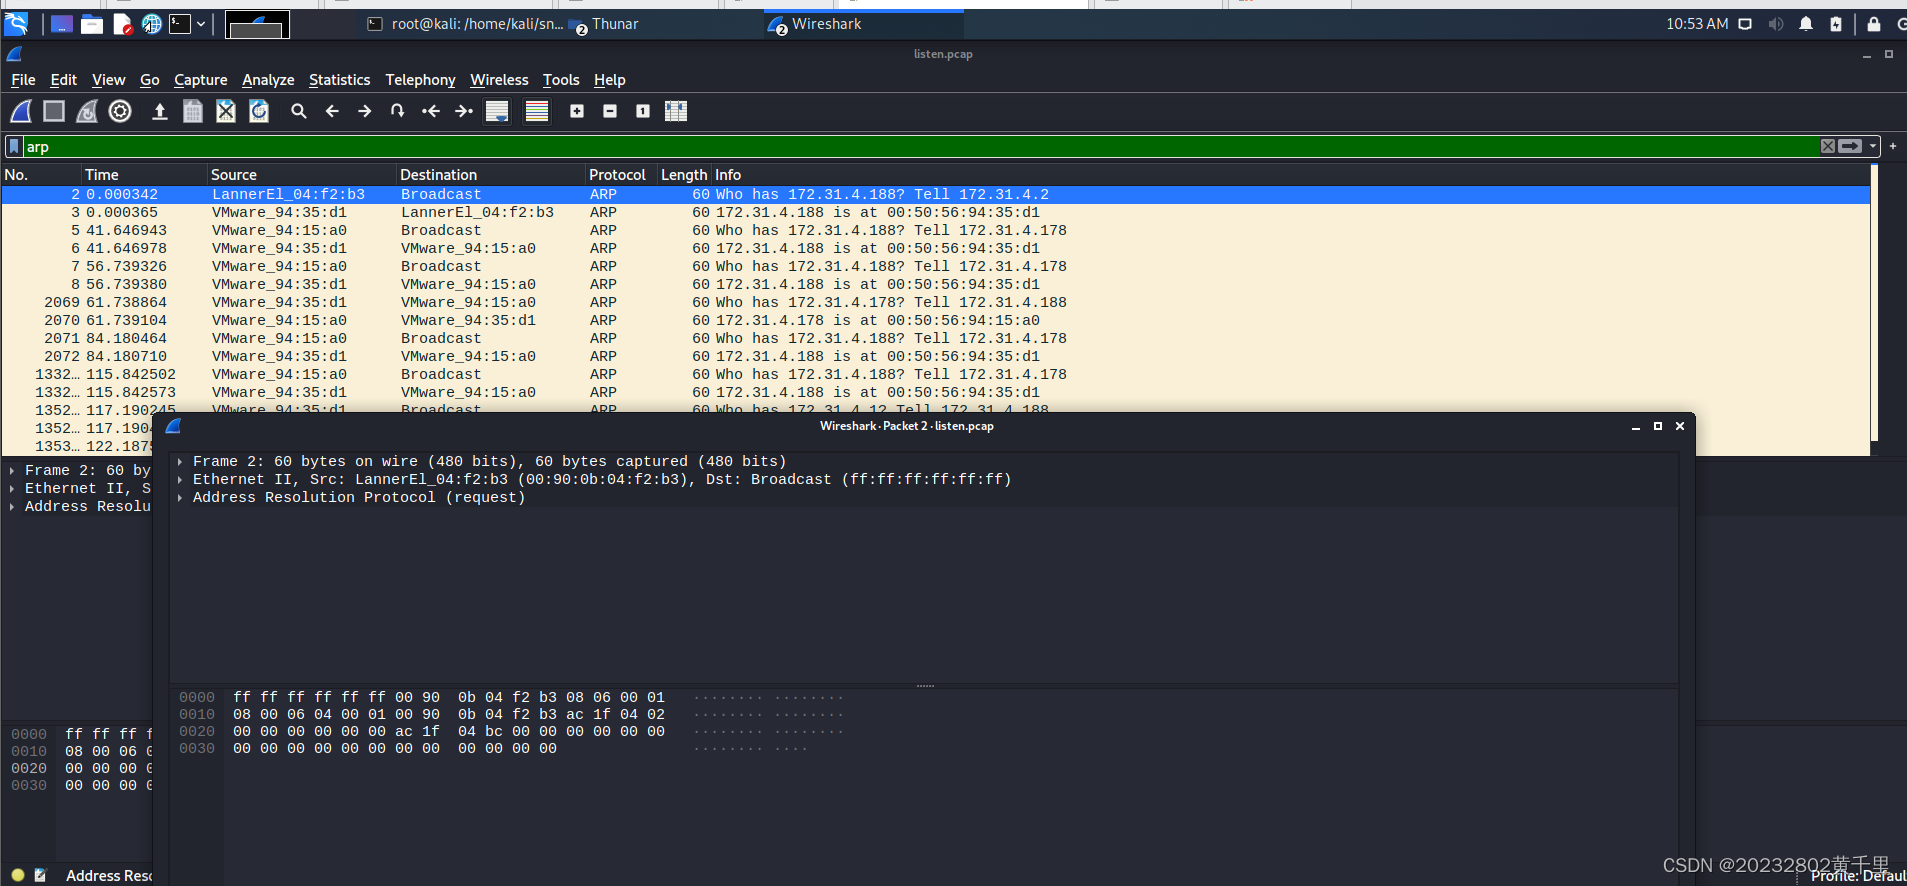Screen dimensions: 1907x886
Task: Open capture file properties status icon
Action: click(x=40, y=875)
